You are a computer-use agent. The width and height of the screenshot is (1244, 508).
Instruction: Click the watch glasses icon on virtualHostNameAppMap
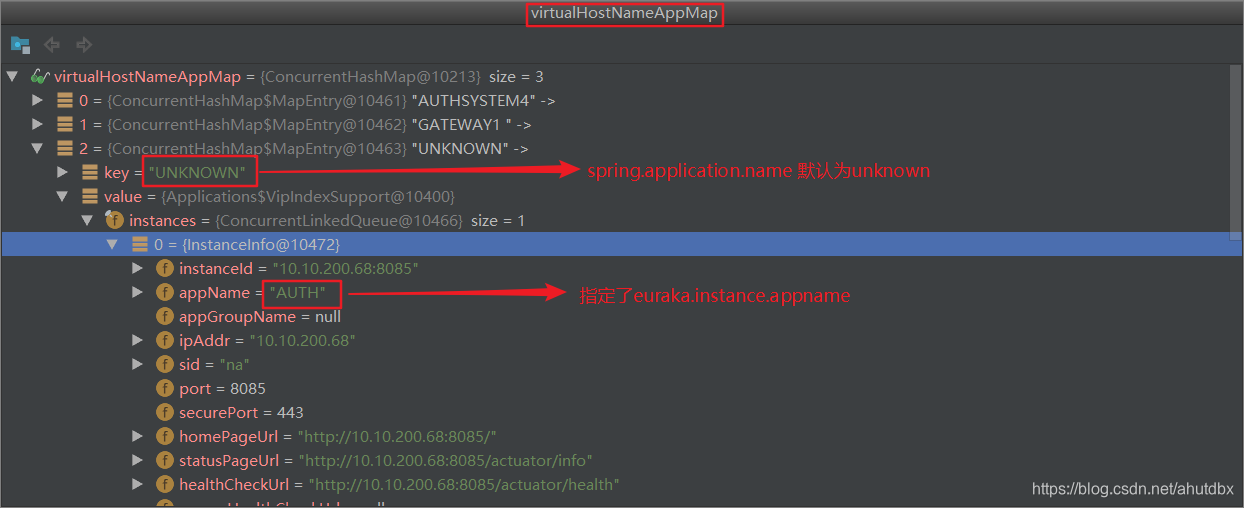coord(40,76)
